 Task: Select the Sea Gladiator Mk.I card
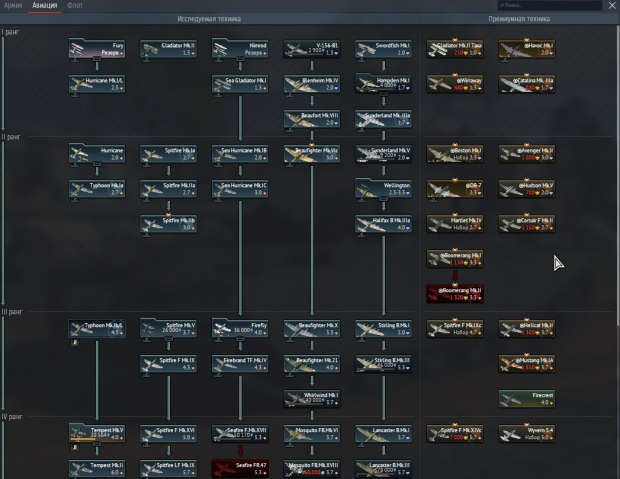pyautogui.click(x=240, y=84)
